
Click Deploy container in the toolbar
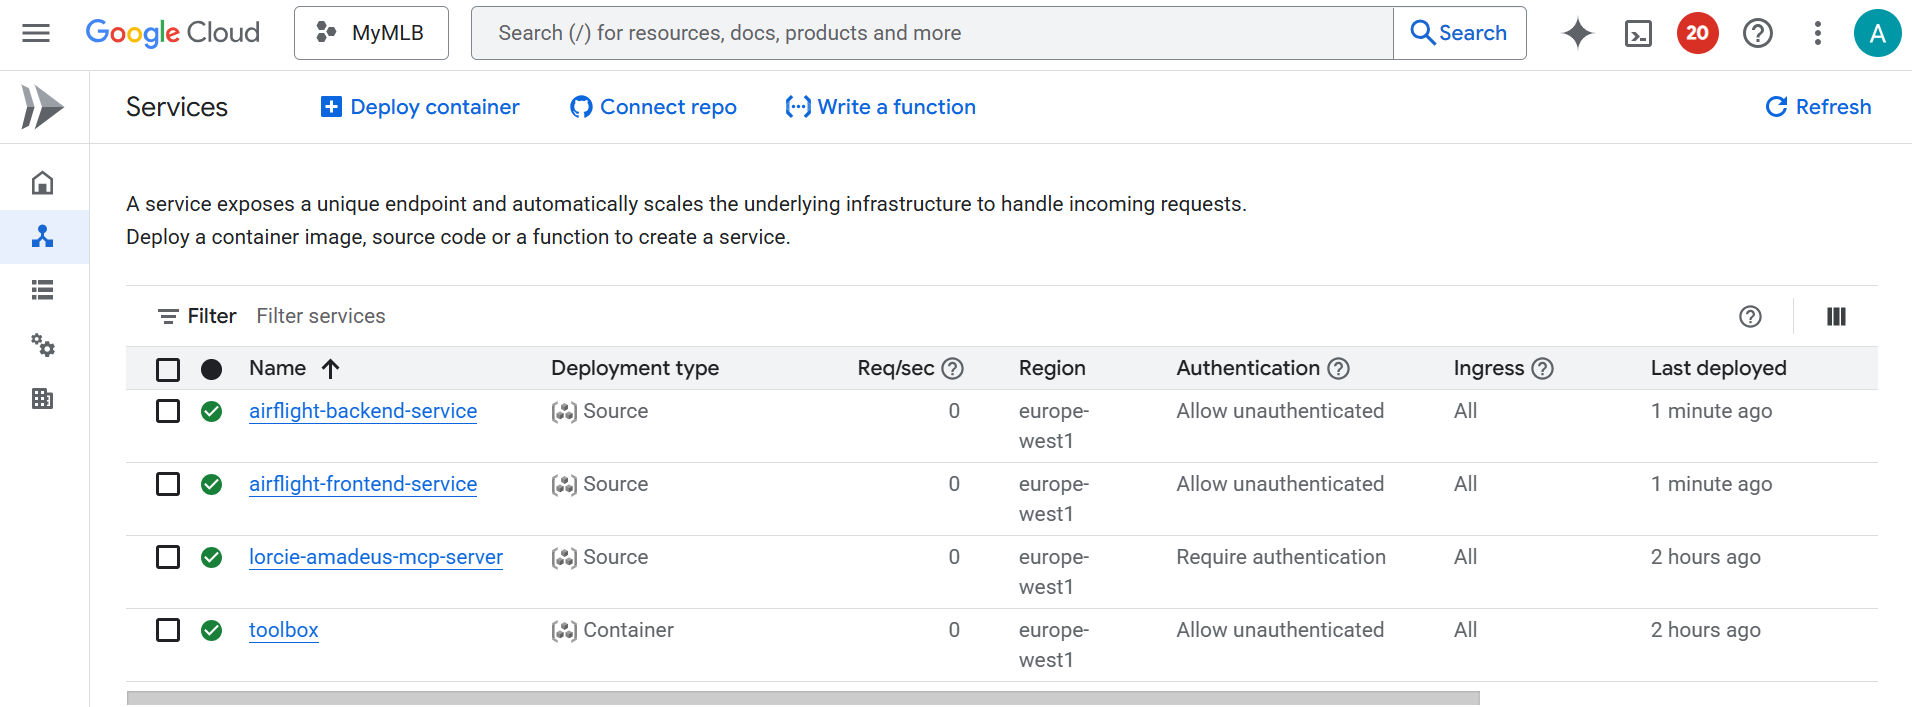pos(420,107)
